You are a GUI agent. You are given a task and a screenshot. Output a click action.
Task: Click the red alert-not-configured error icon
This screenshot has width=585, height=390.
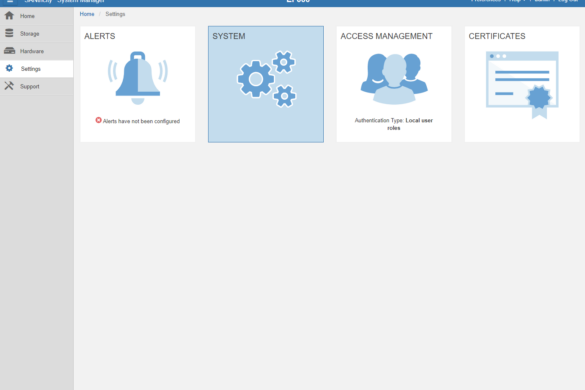[x=98, y=120]
